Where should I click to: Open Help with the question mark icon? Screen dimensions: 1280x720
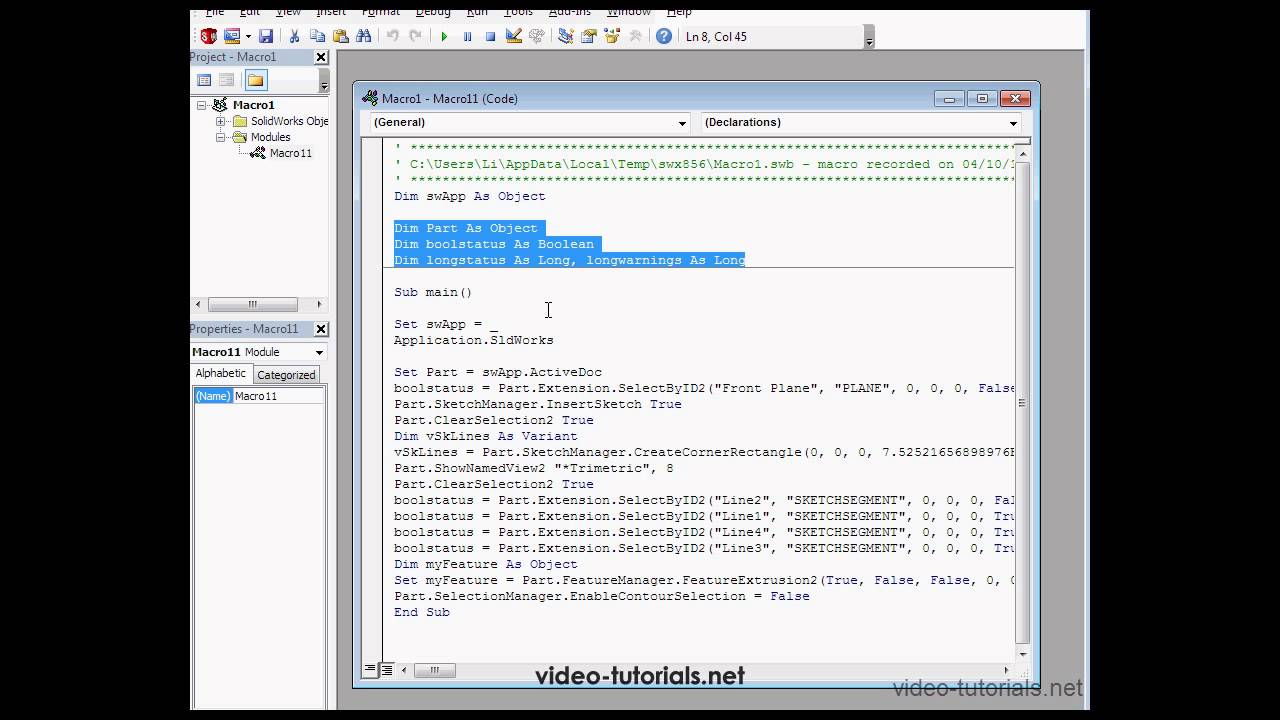[x=663, y=36]
